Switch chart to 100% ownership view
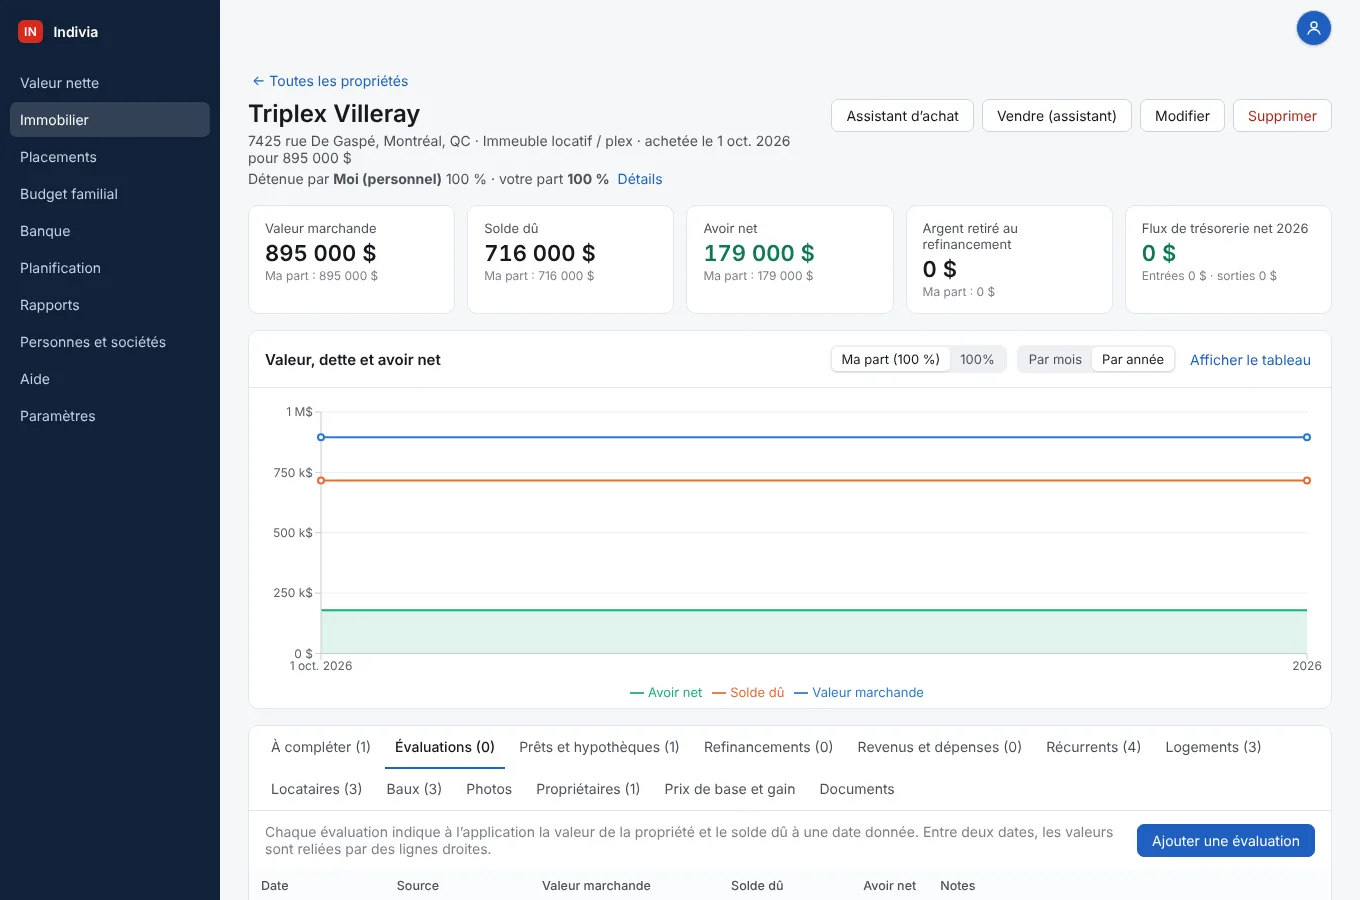Viewport: 1360px width, 900px height. tap(977, 359)
